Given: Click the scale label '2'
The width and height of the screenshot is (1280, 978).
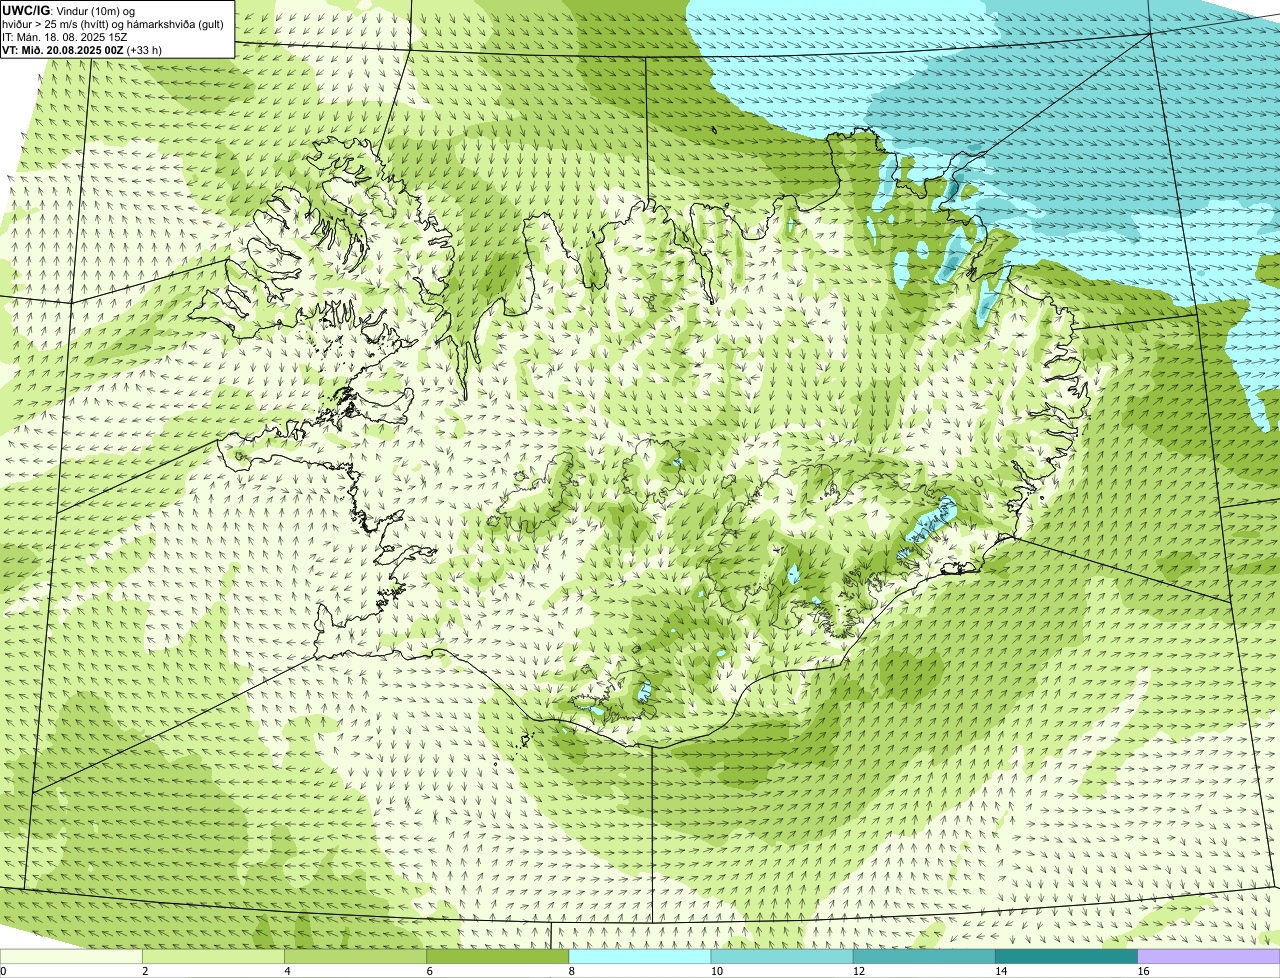Looking at the screenshot, I should tap(145, 971).
